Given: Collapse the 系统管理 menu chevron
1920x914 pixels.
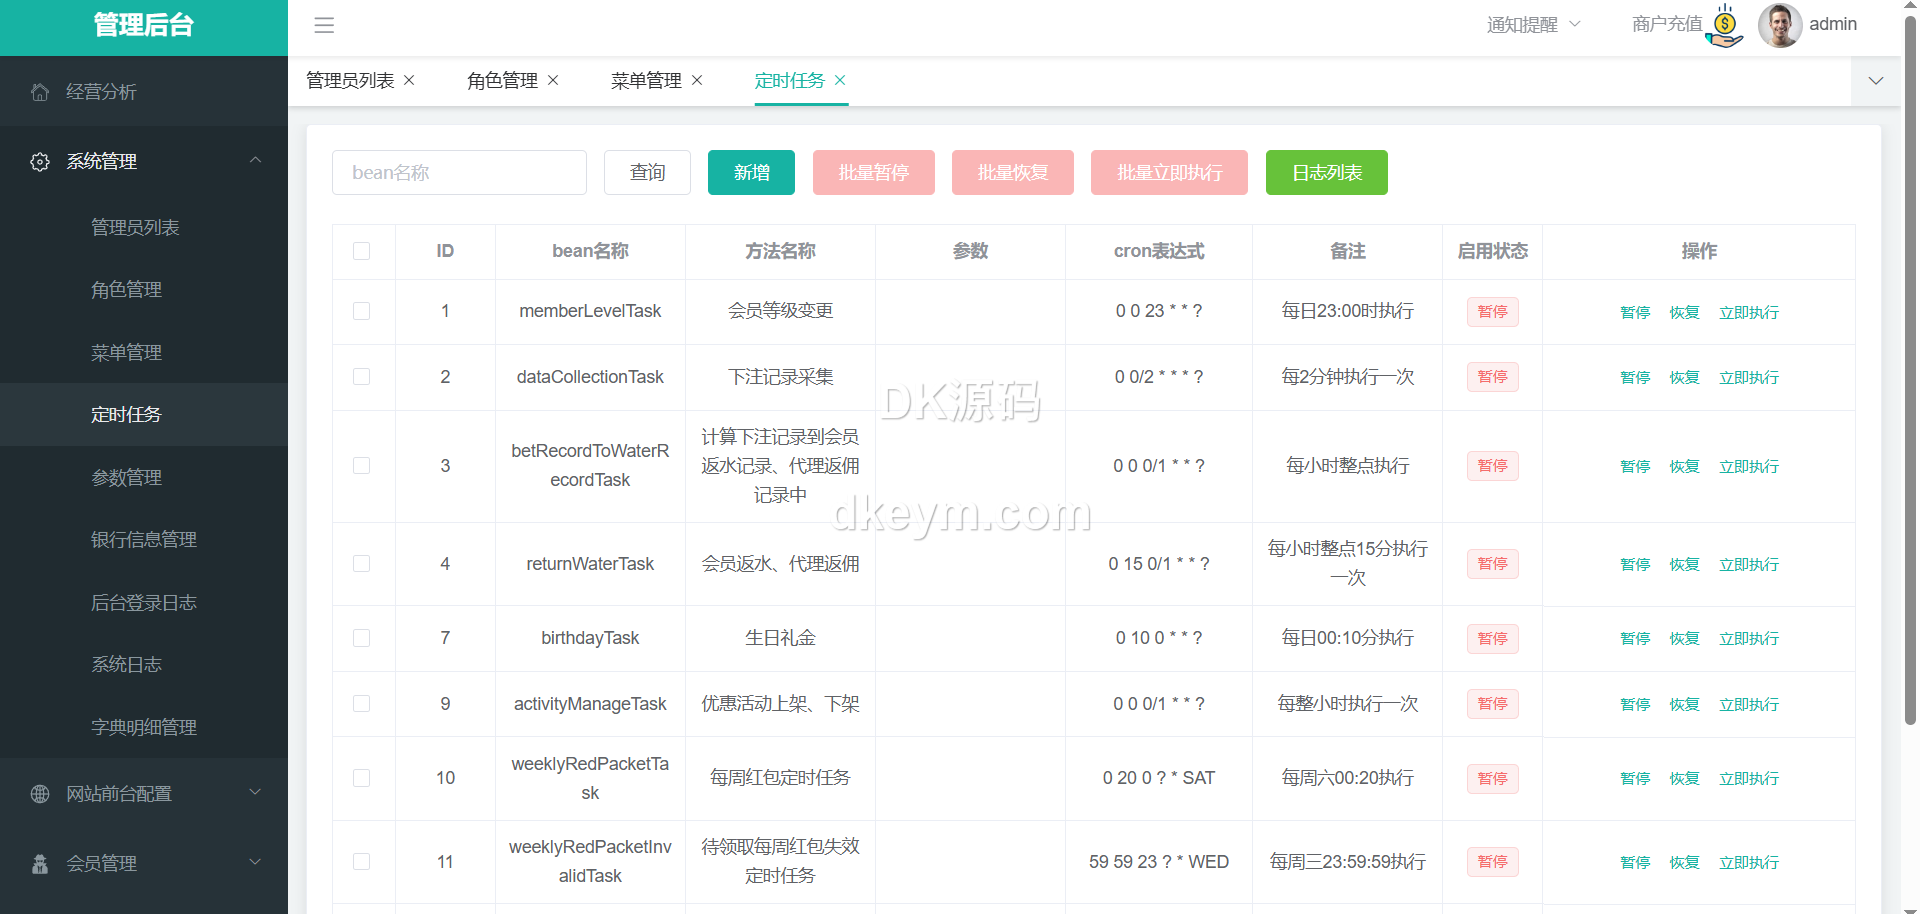Looking at the screenshot, I should (255, 161).
